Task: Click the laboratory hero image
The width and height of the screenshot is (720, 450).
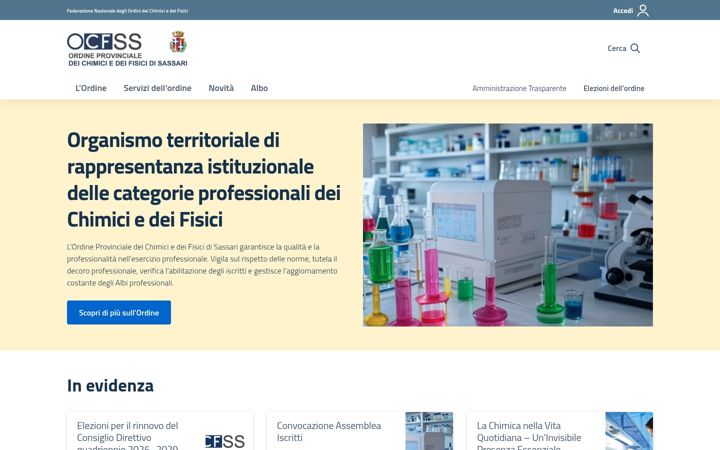Action: pos(508,225)
